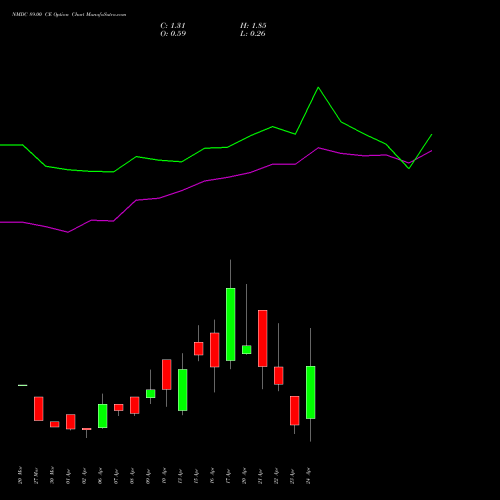Viewport: 500px width, 500px height.
Task: Click the red candle for 10 Apr
Action: pos(167,374)
